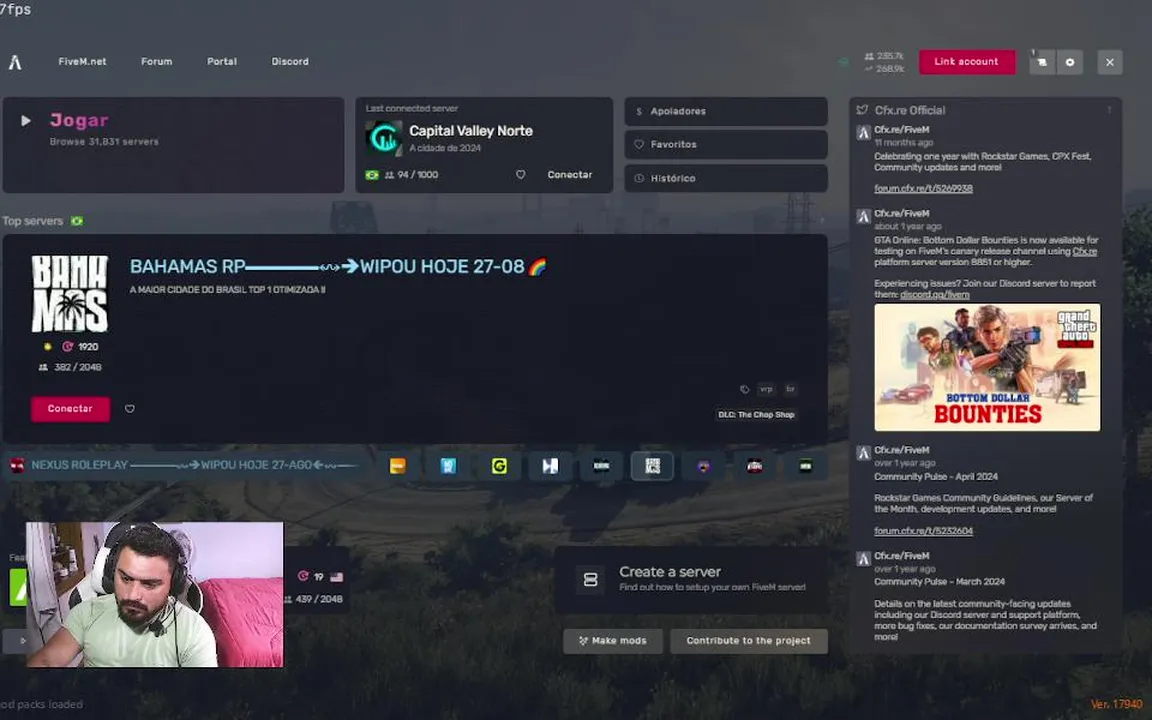Connect to Capital Valley Norte
The image size is (1152, 720).
click(569, 175)
